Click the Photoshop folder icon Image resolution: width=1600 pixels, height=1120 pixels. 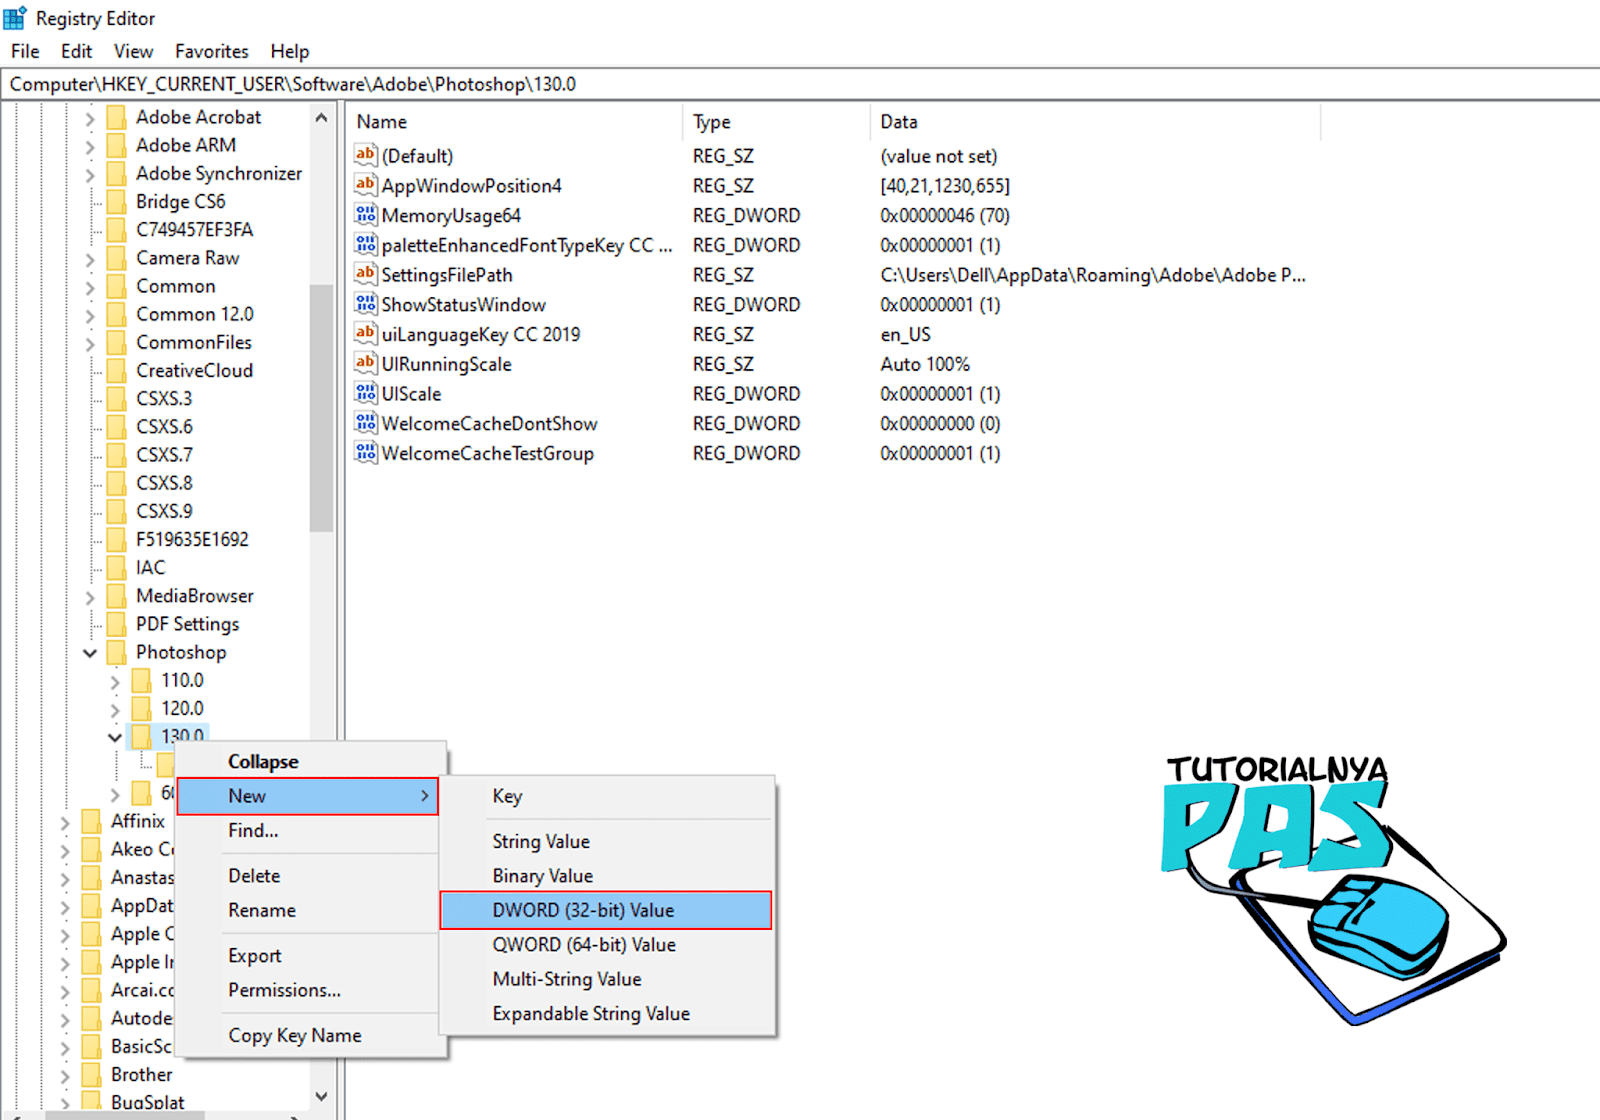116,652
